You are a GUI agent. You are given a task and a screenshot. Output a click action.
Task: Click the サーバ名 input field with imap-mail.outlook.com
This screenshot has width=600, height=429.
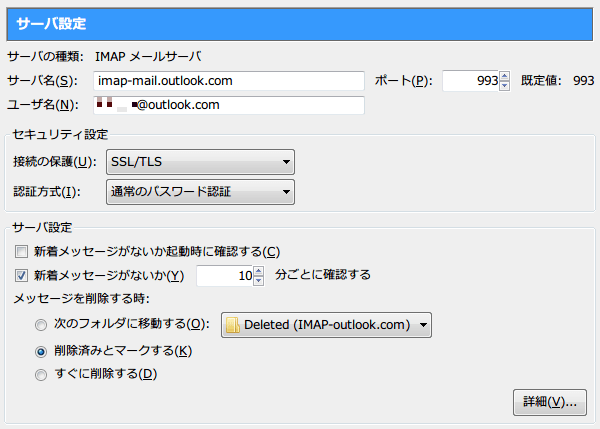coord(228,80)
